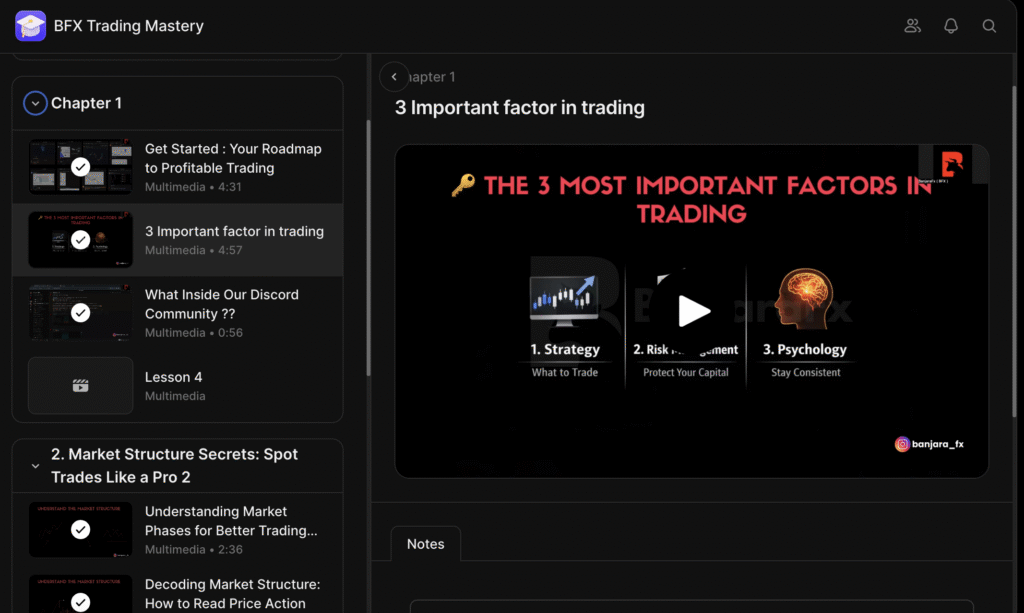Open the notifications bell
1024x613 pixels.
click(951, 26)
